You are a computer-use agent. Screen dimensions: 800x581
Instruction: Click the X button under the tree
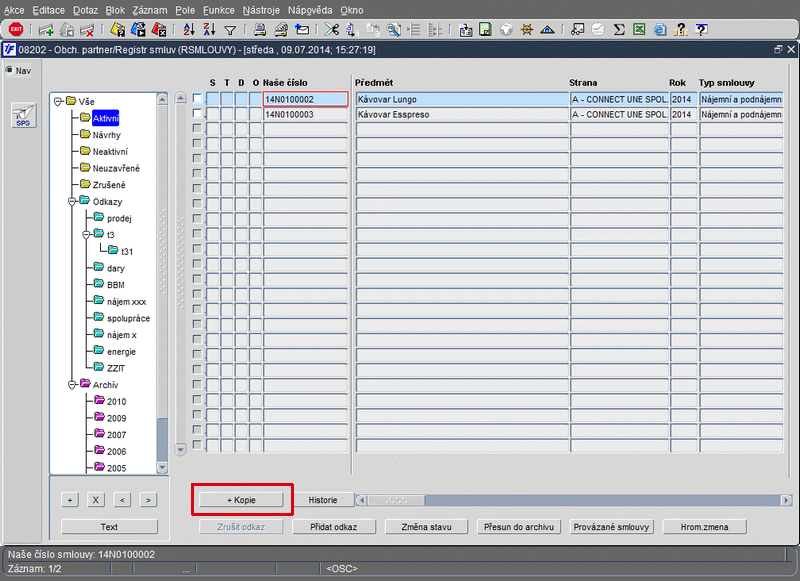95,500
